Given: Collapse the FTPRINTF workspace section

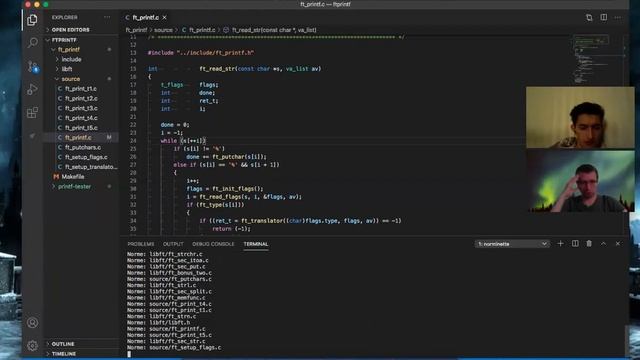Looking at the screenshot, I should pyautogui.click(x=64, y=40).
